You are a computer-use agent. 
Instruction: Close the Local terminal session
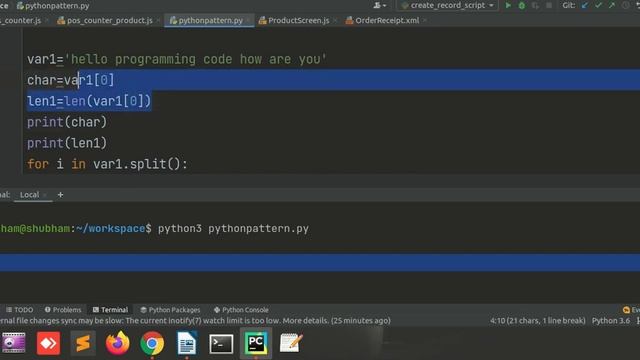click(45, 195)
